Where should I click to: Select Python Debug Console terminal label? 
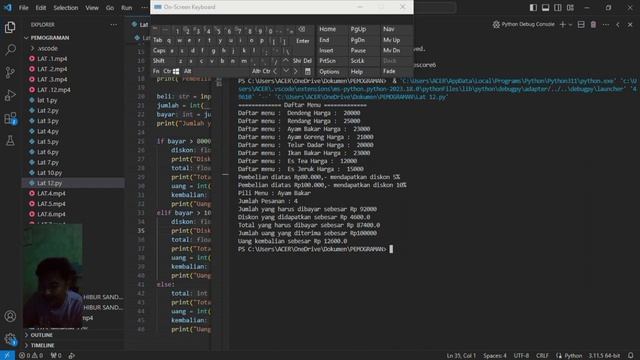[524, 24]
